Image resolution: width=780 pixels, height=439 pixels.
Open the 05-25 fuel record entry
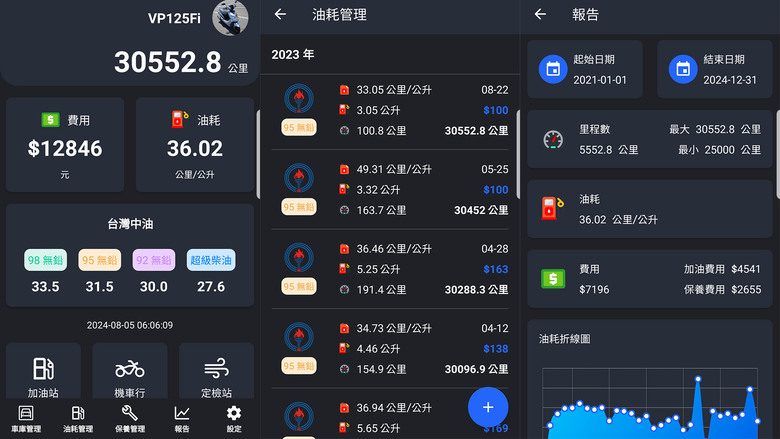pos(390,189)
